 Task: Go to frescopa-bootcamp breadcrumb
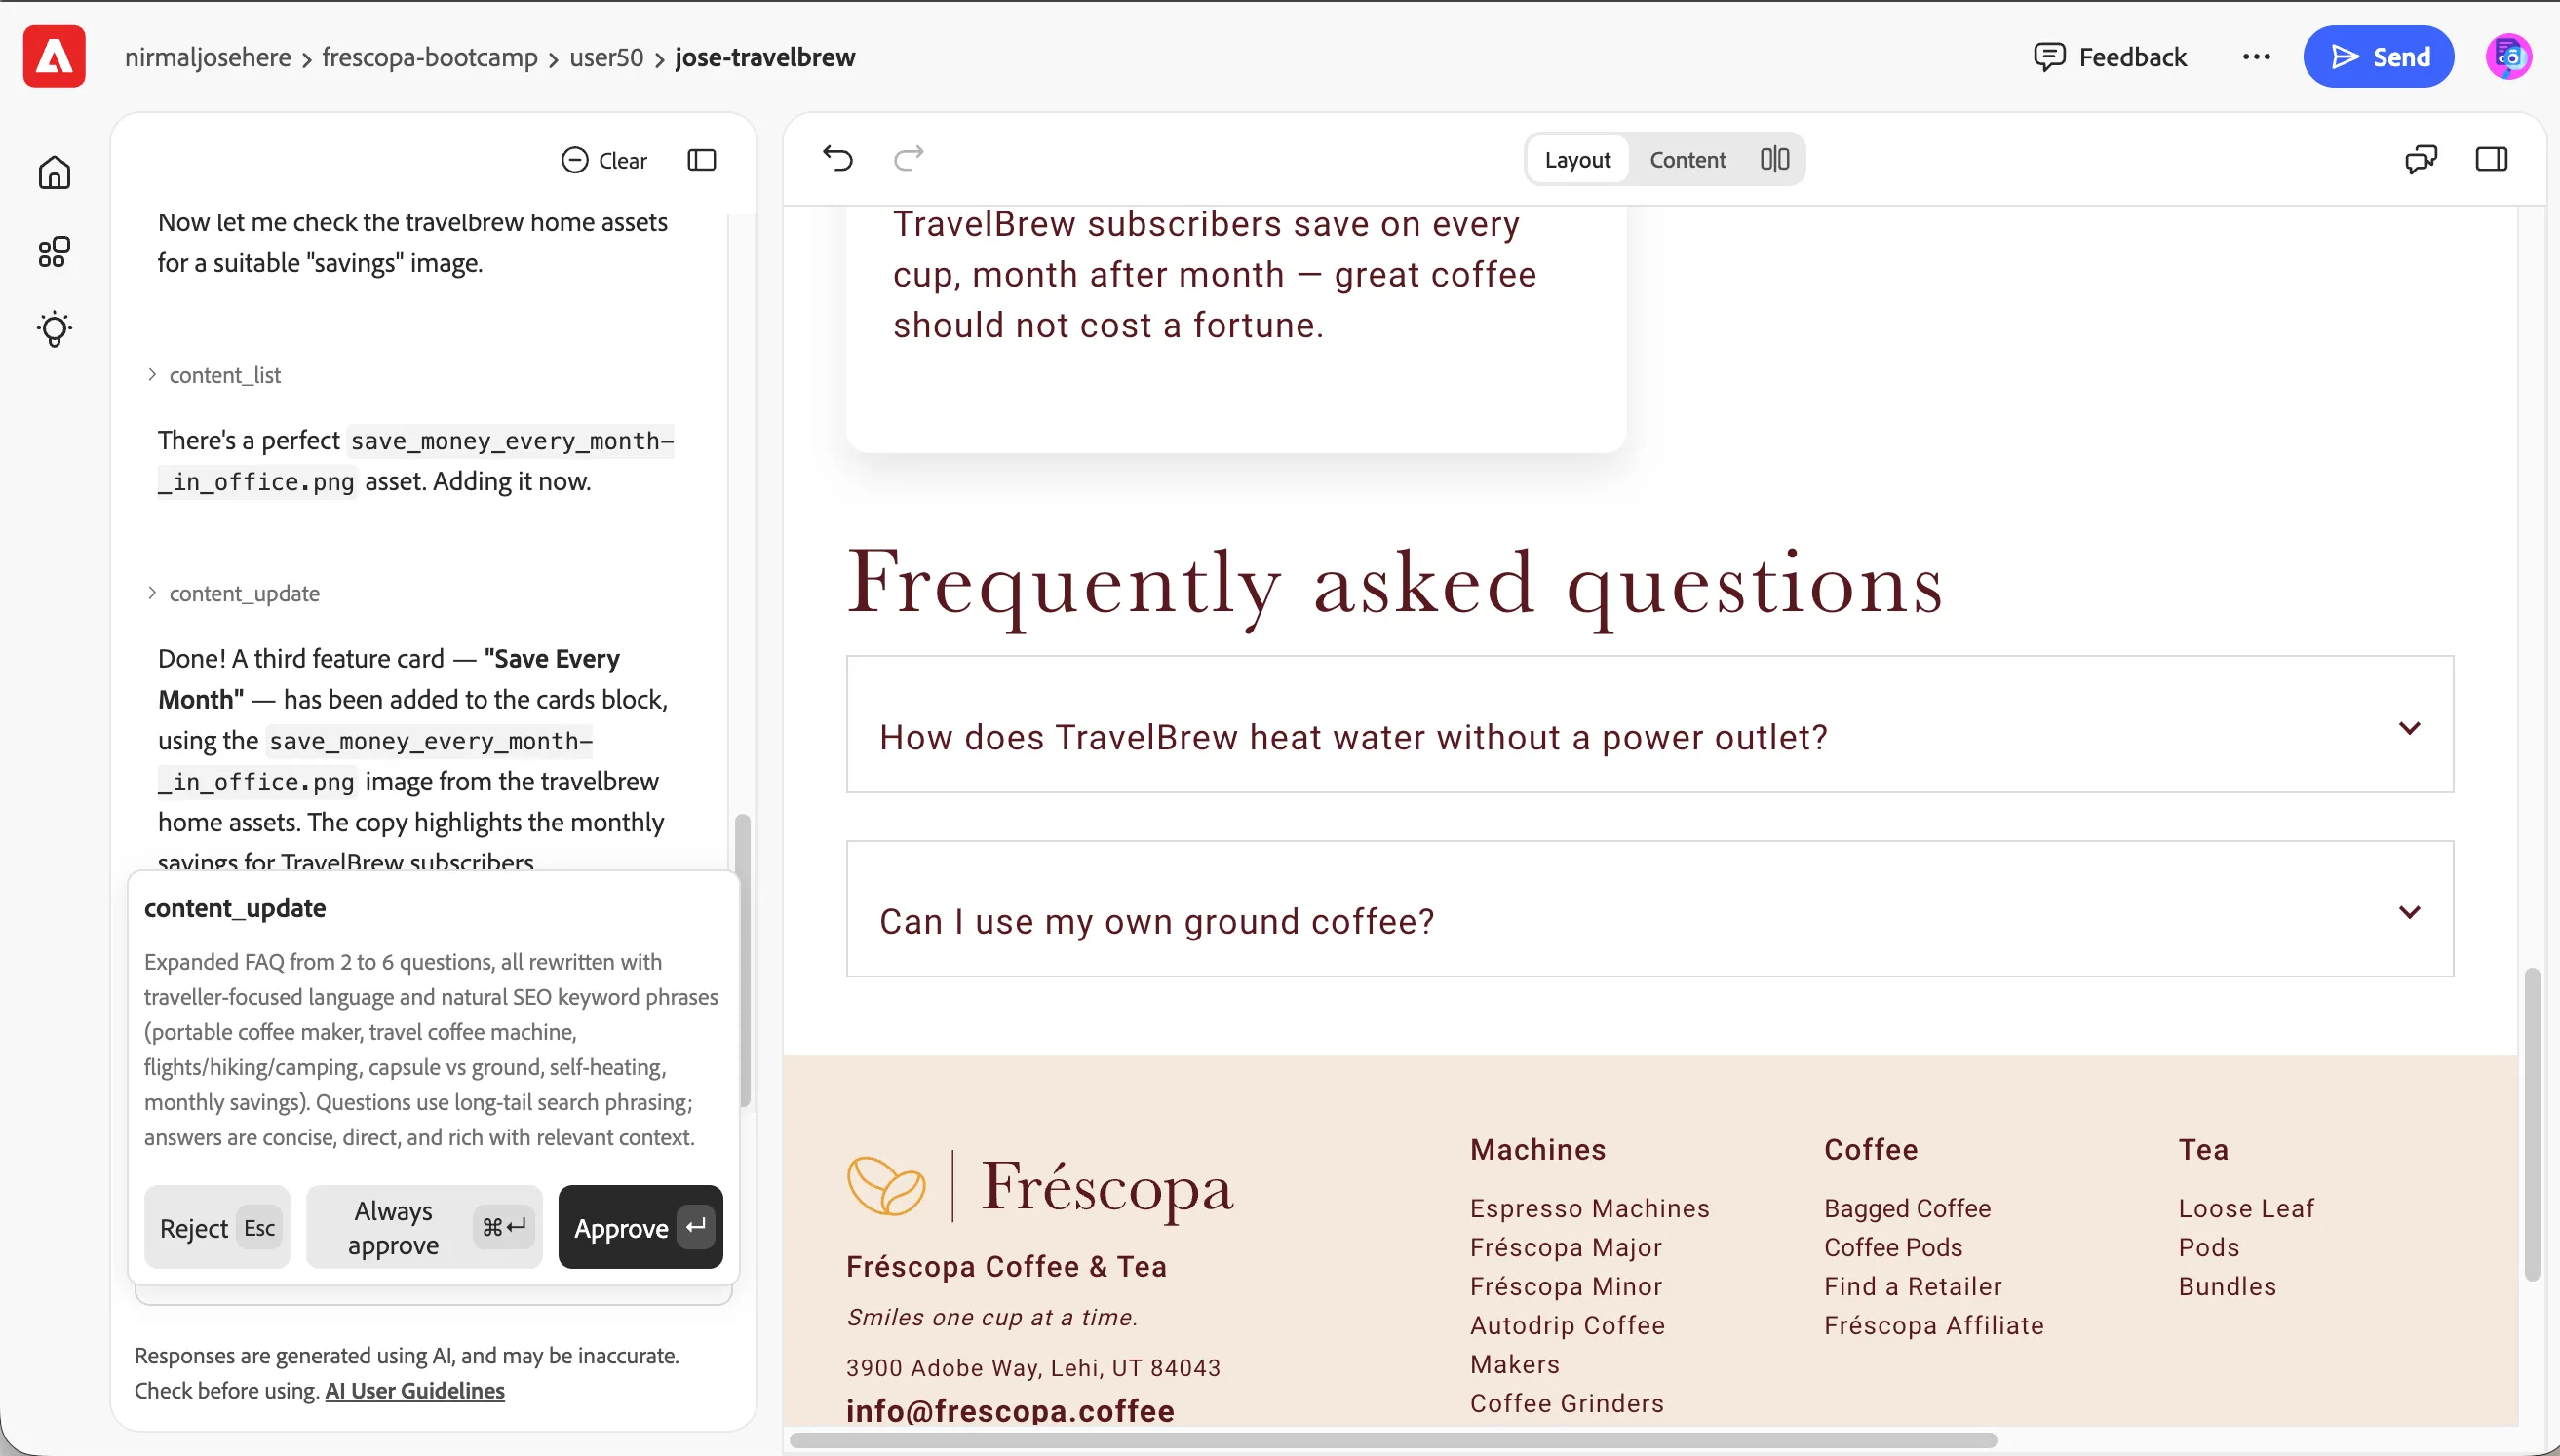coord(430,57)
